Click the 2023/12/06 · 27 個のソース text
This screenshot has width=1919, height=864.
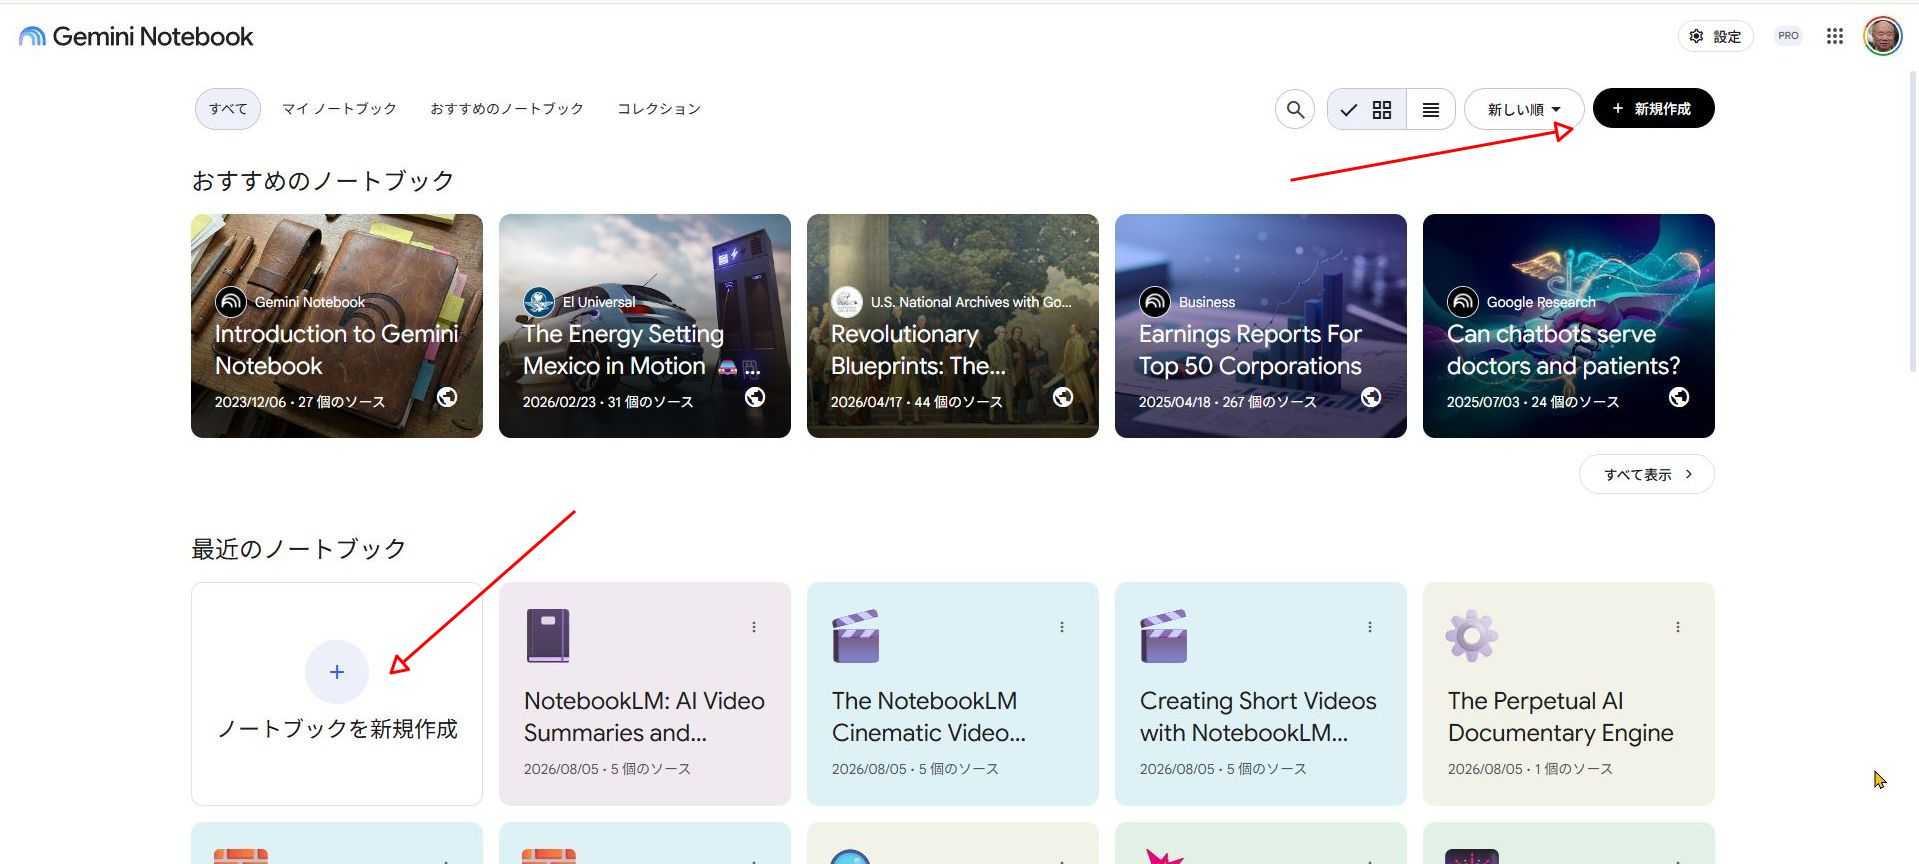point(300,402)
